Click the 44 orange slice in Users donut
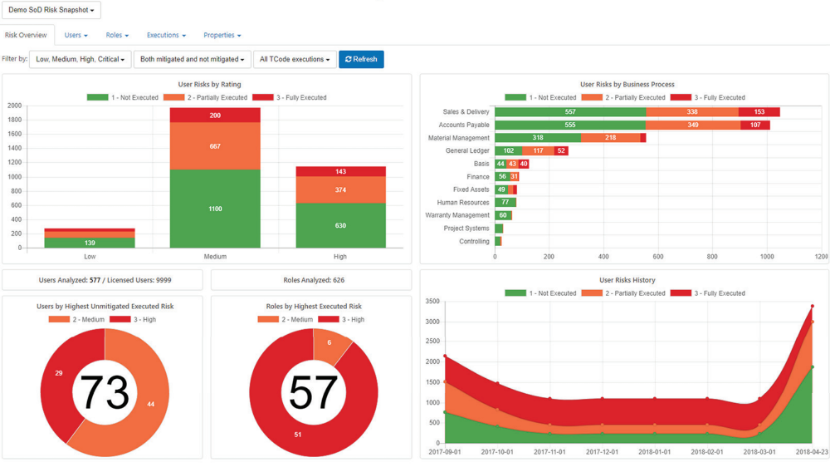The height and width of the screenshot is (468, 830). [x=151, y=404]
